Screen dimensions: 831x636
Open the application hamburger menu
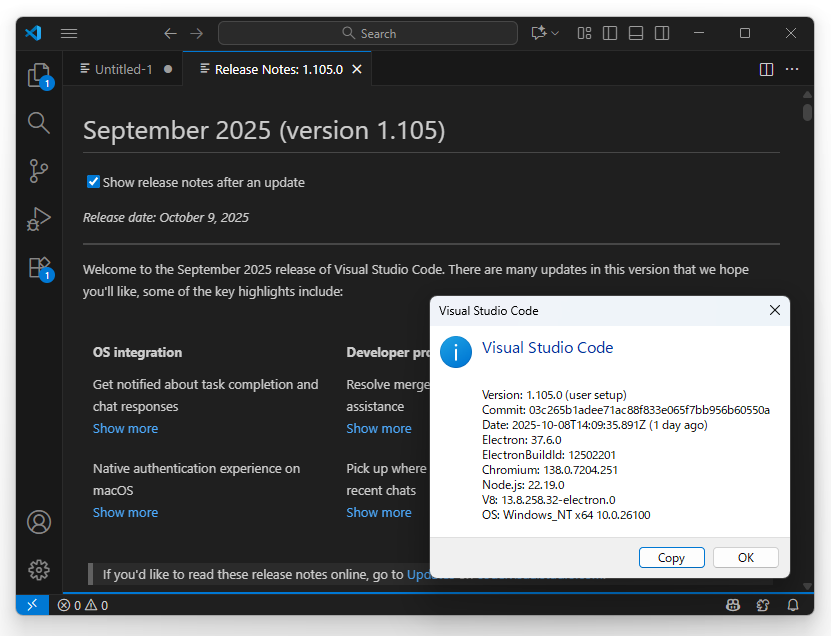click(69, 33)
